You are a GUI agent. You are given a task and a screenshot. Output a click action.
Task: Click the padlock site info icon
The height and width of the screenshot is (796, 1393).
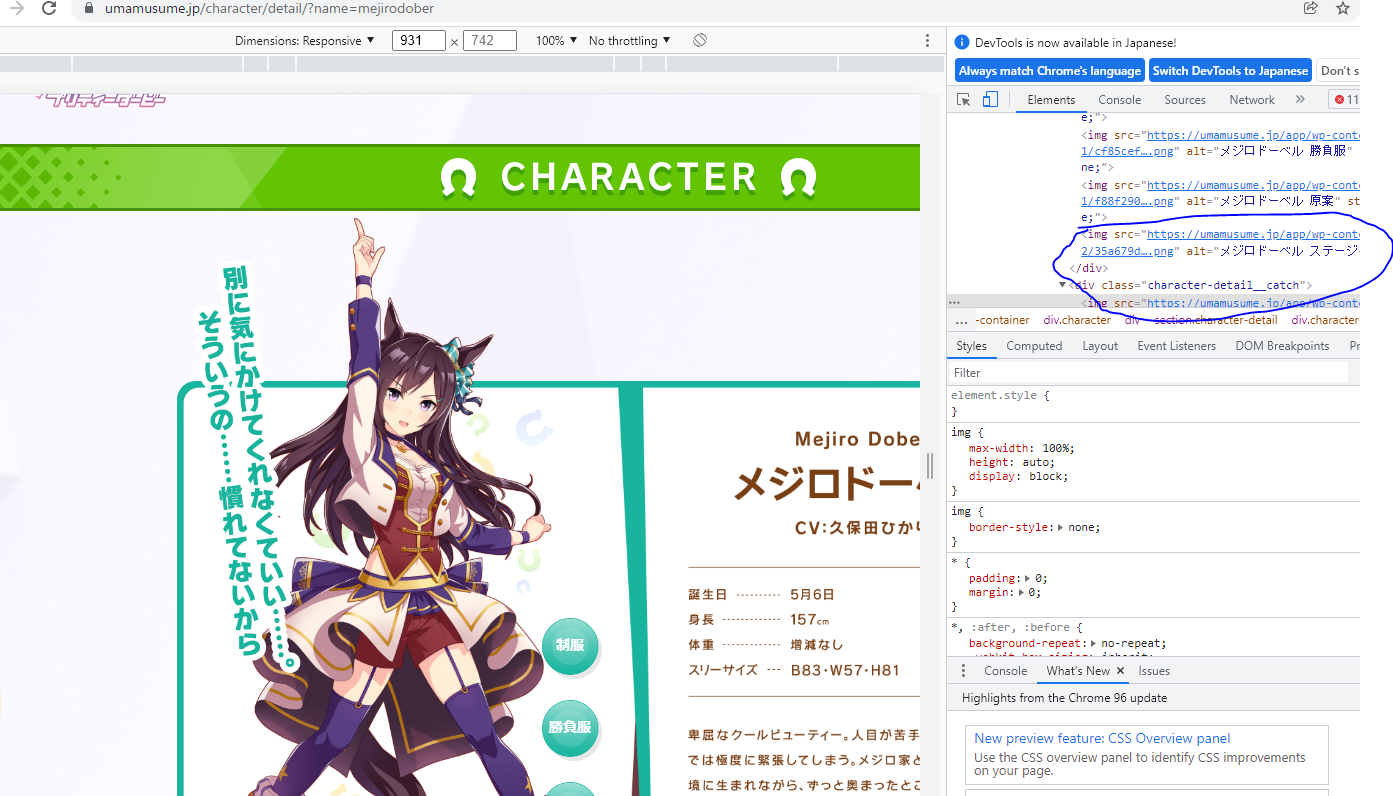point(89,8)
